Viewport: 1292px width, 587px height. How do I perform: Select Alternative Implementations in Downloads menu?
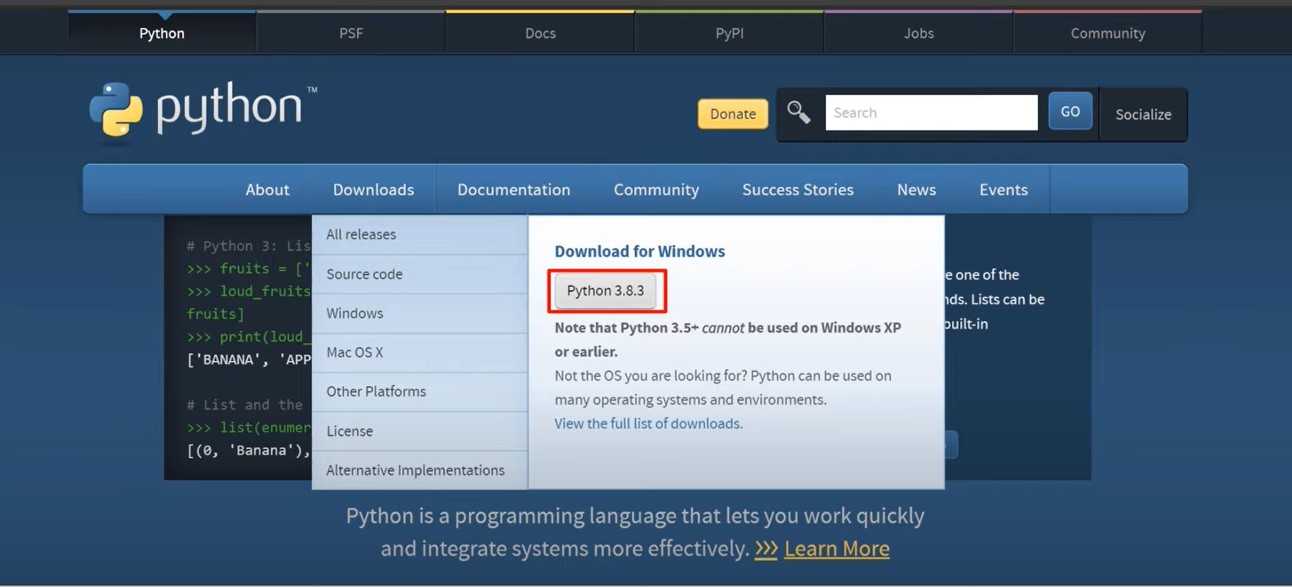(420, 470)
